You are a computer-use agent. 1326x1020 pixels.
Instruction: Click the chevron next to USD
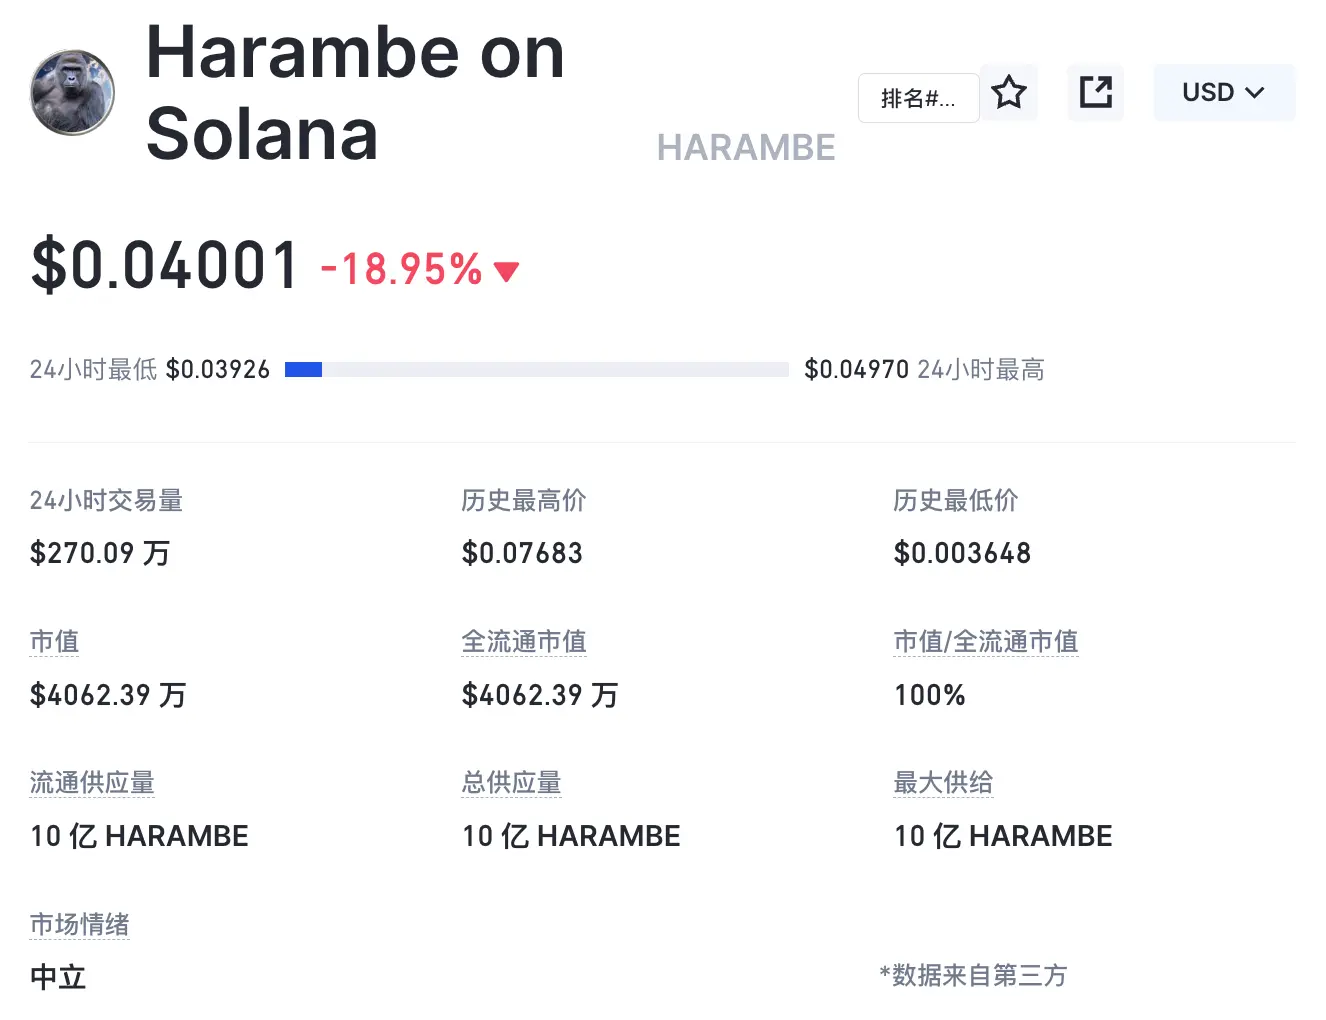[1255, 93]
